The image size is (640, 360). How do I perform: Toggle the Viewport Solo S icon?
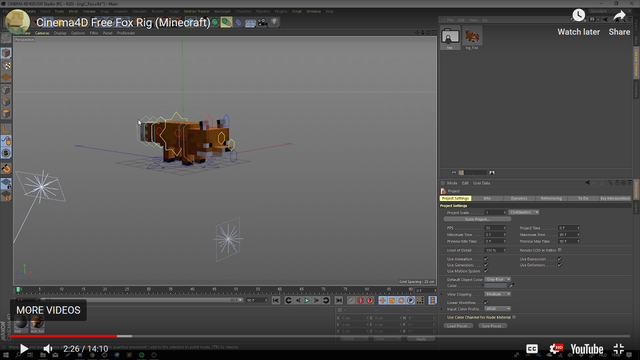(6, 153)
